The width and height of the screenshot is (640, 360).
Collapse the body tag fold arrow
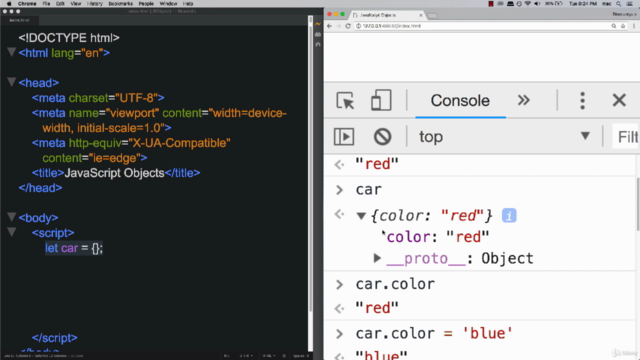(11, 217)
